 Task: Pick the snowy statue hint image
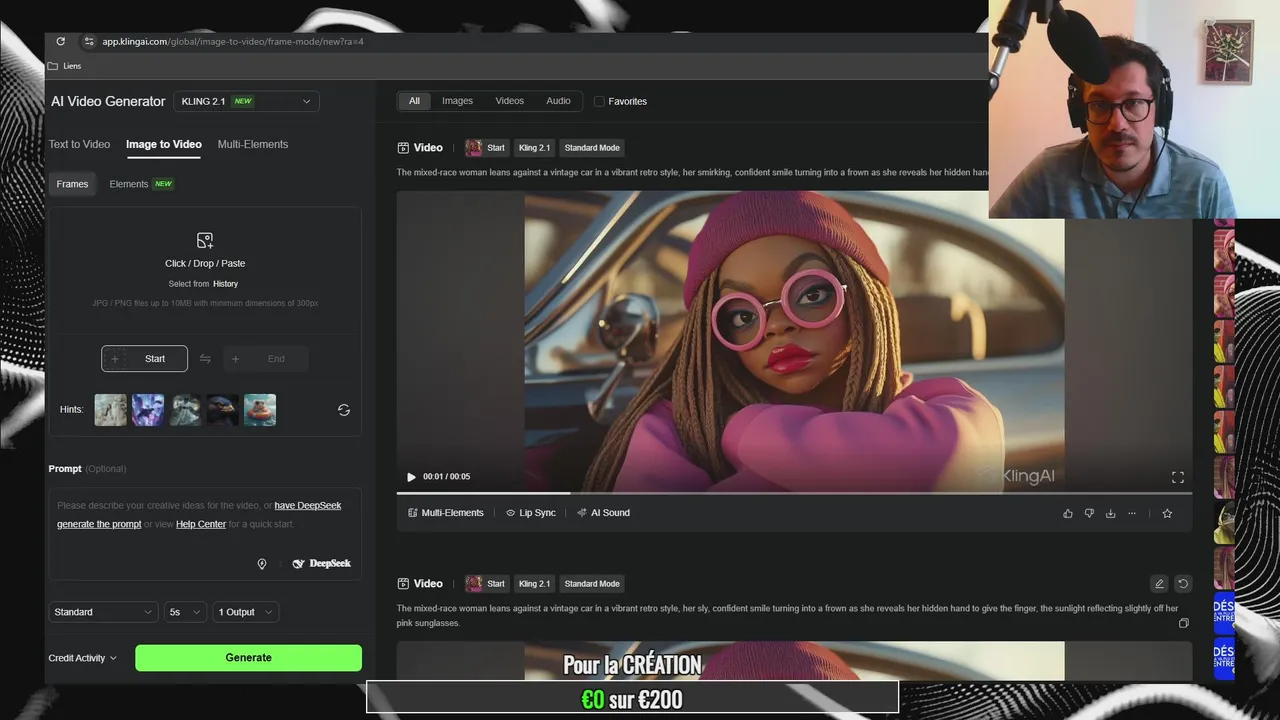pyautogui.click(x=111, y=410)
